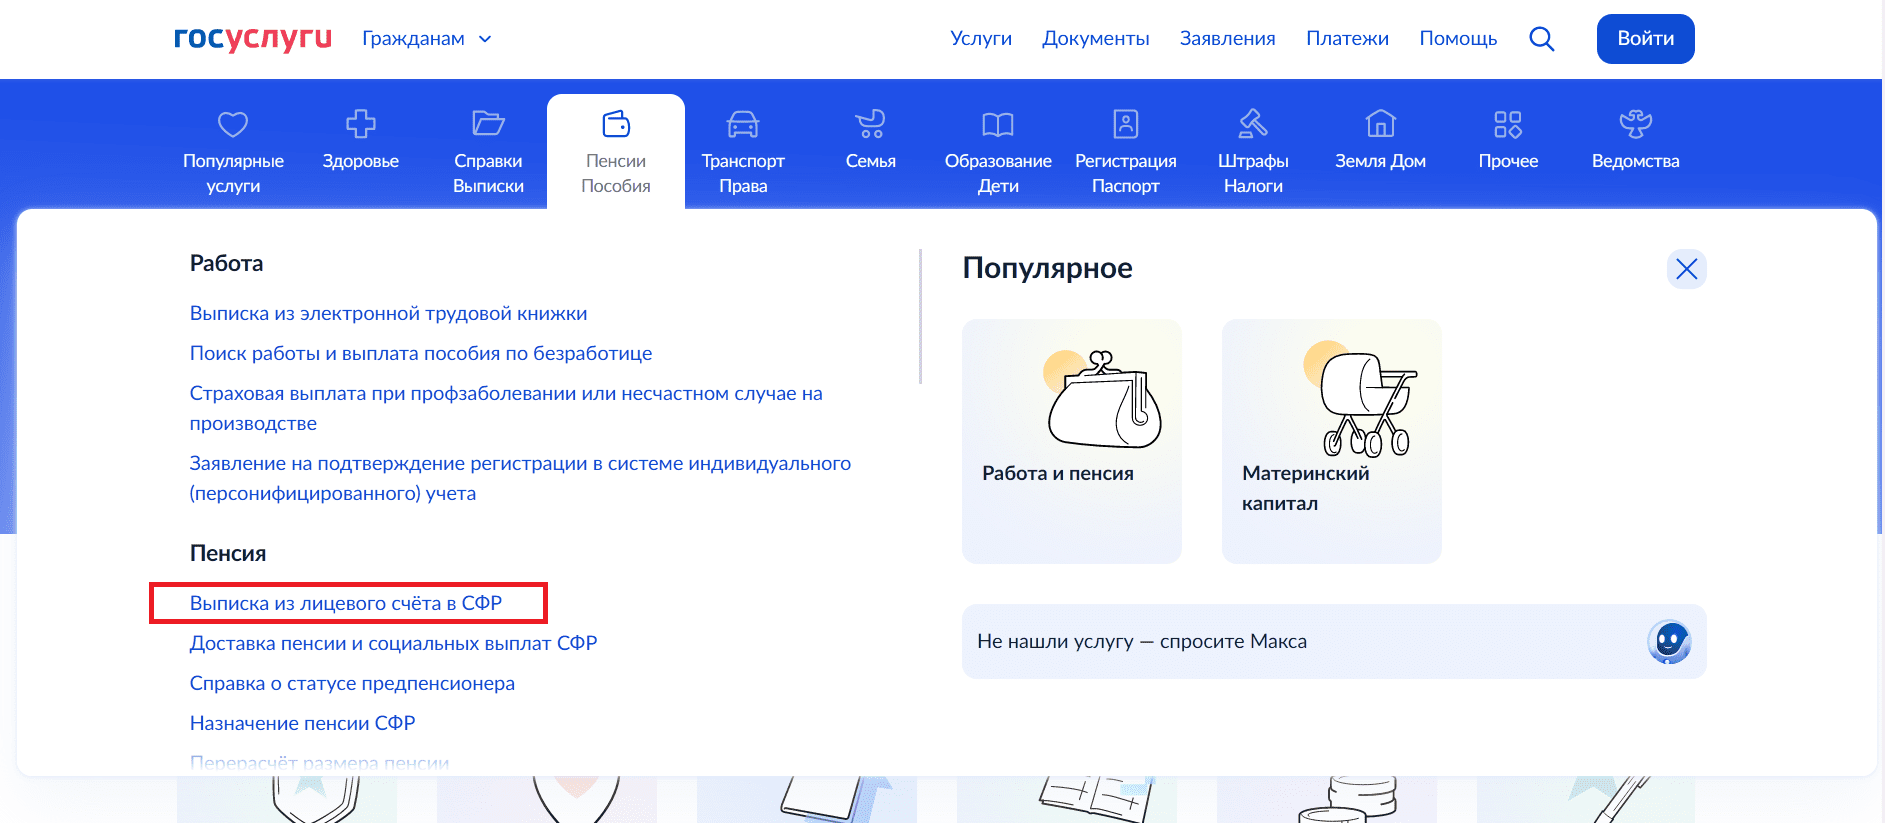Image resolution: width=1885 pixels, height=823 pixels.
Task: Open the Помощь section
Action: point(1458,38)
